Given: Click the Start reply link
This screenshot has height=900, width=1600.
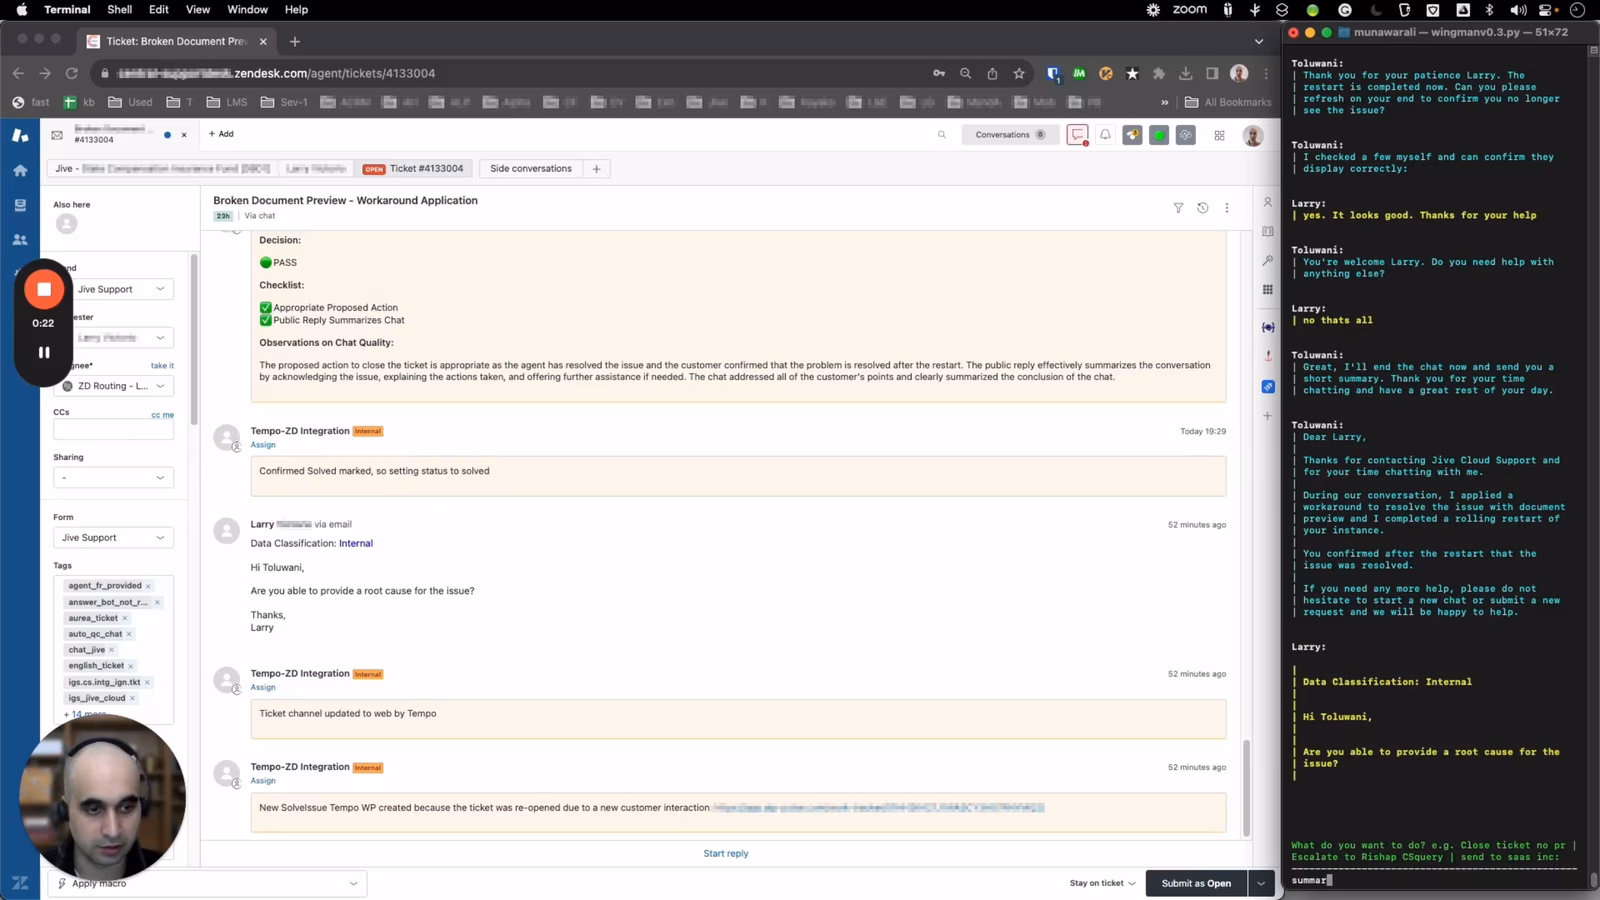Looking at the screenshot, I should 726,854.
